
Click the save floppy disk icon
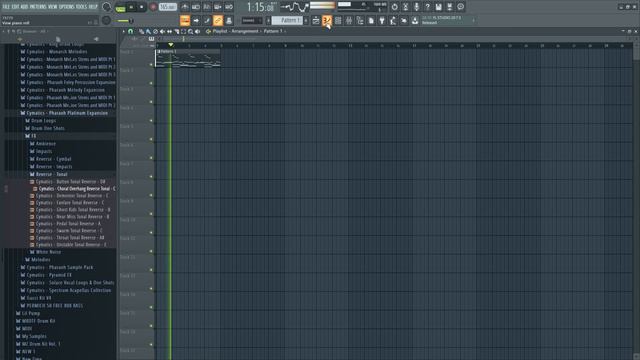438,7
